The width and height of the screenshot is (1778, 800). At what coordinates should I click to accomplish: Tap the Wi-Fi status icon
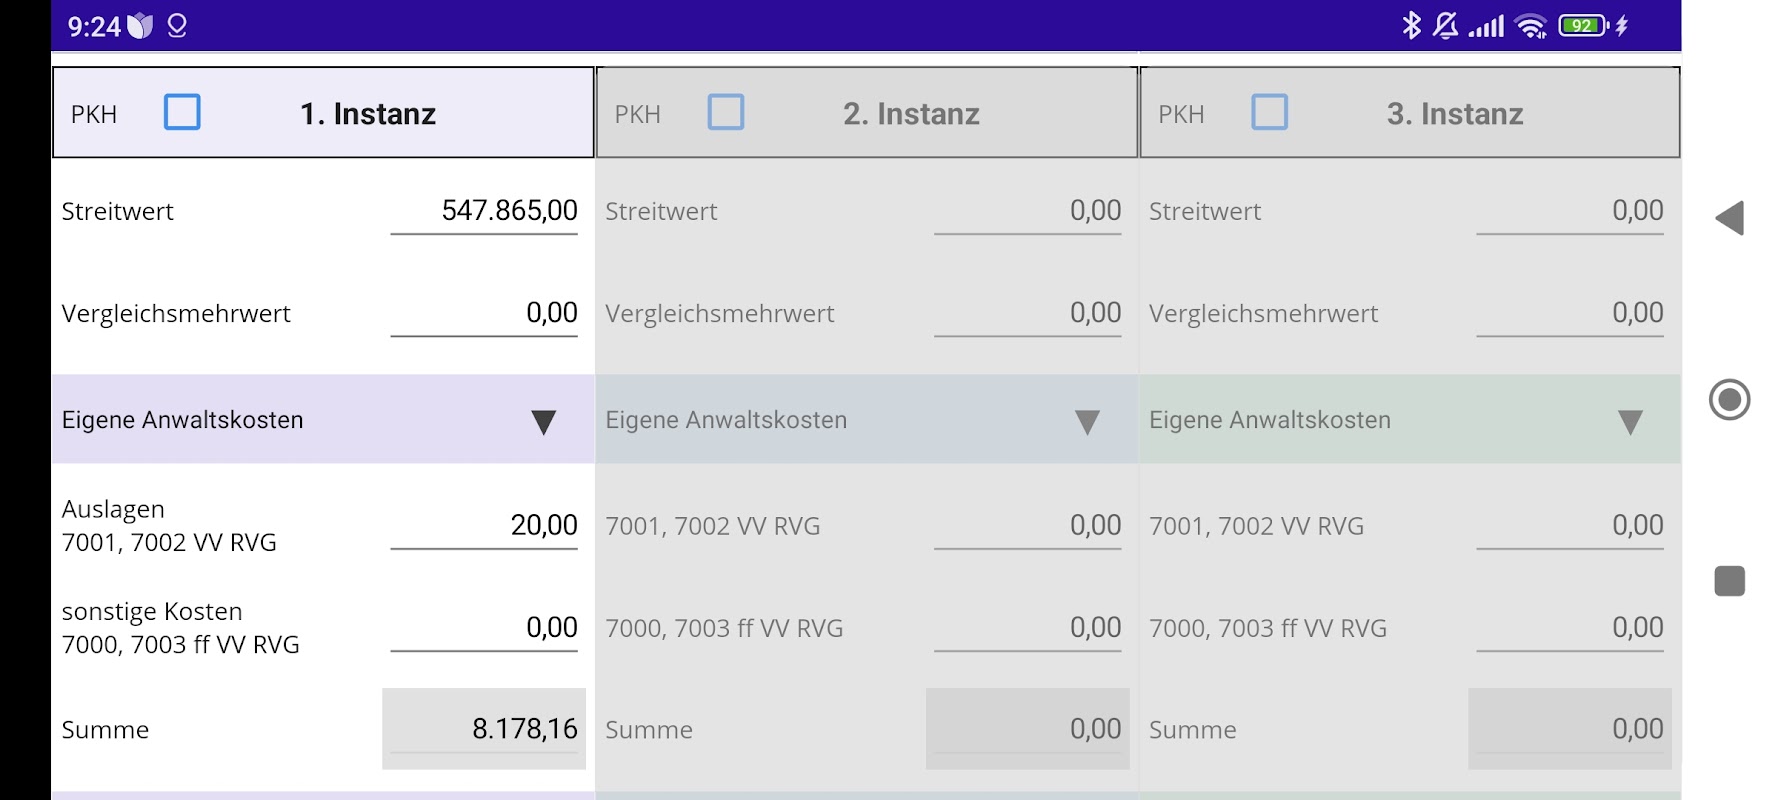(1530, 26)
